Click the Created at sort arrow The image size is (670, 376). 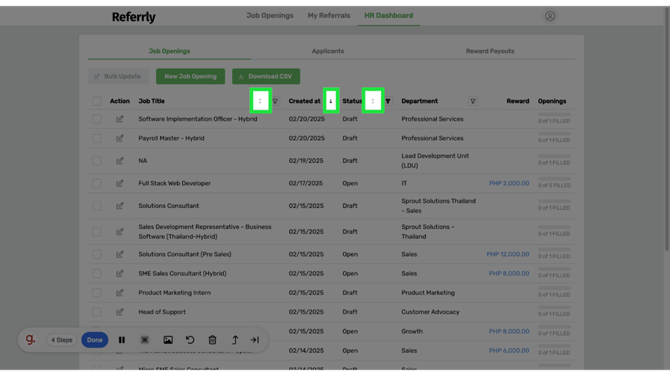(331, 101)
